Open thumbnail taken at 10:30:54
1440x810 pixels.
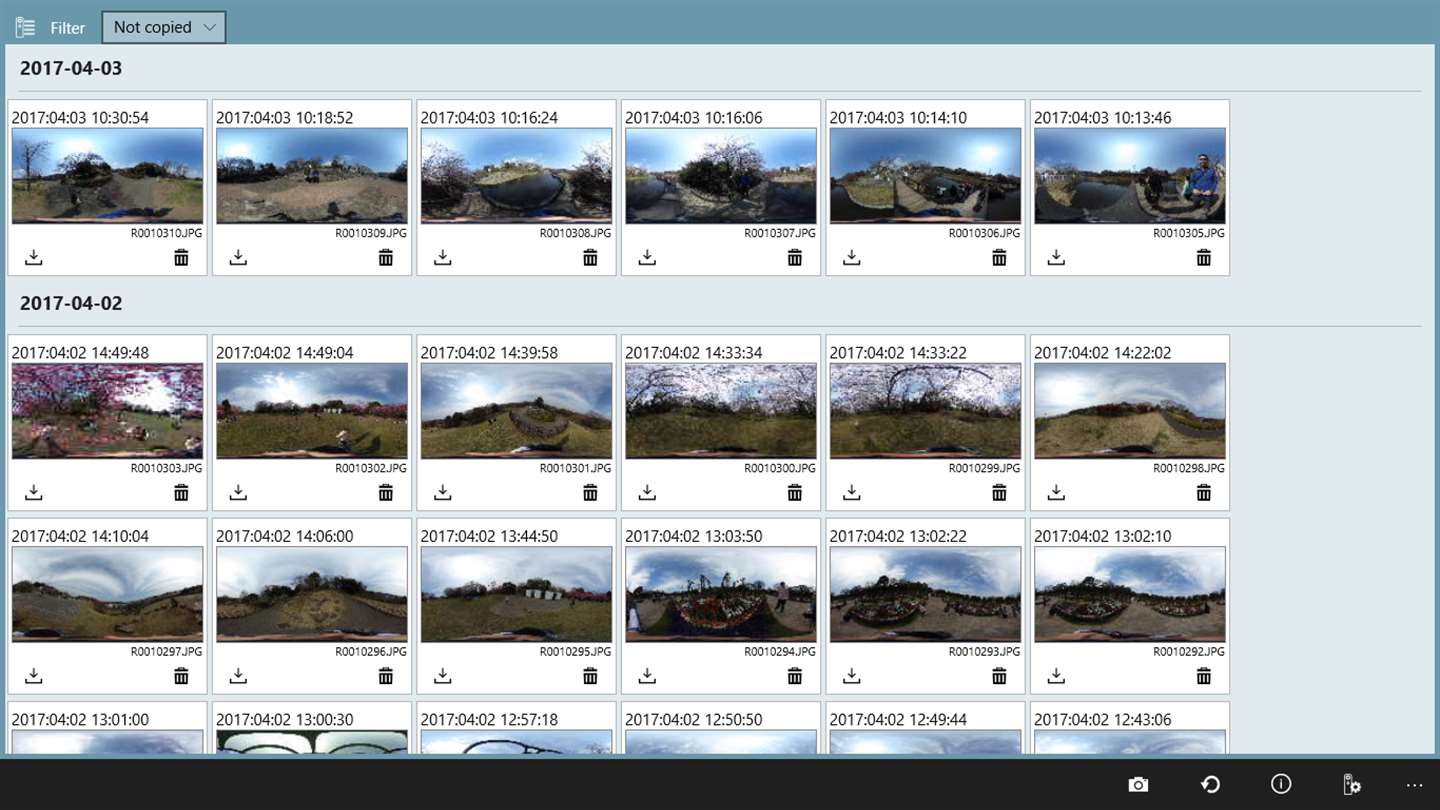[x=107, y=175]
